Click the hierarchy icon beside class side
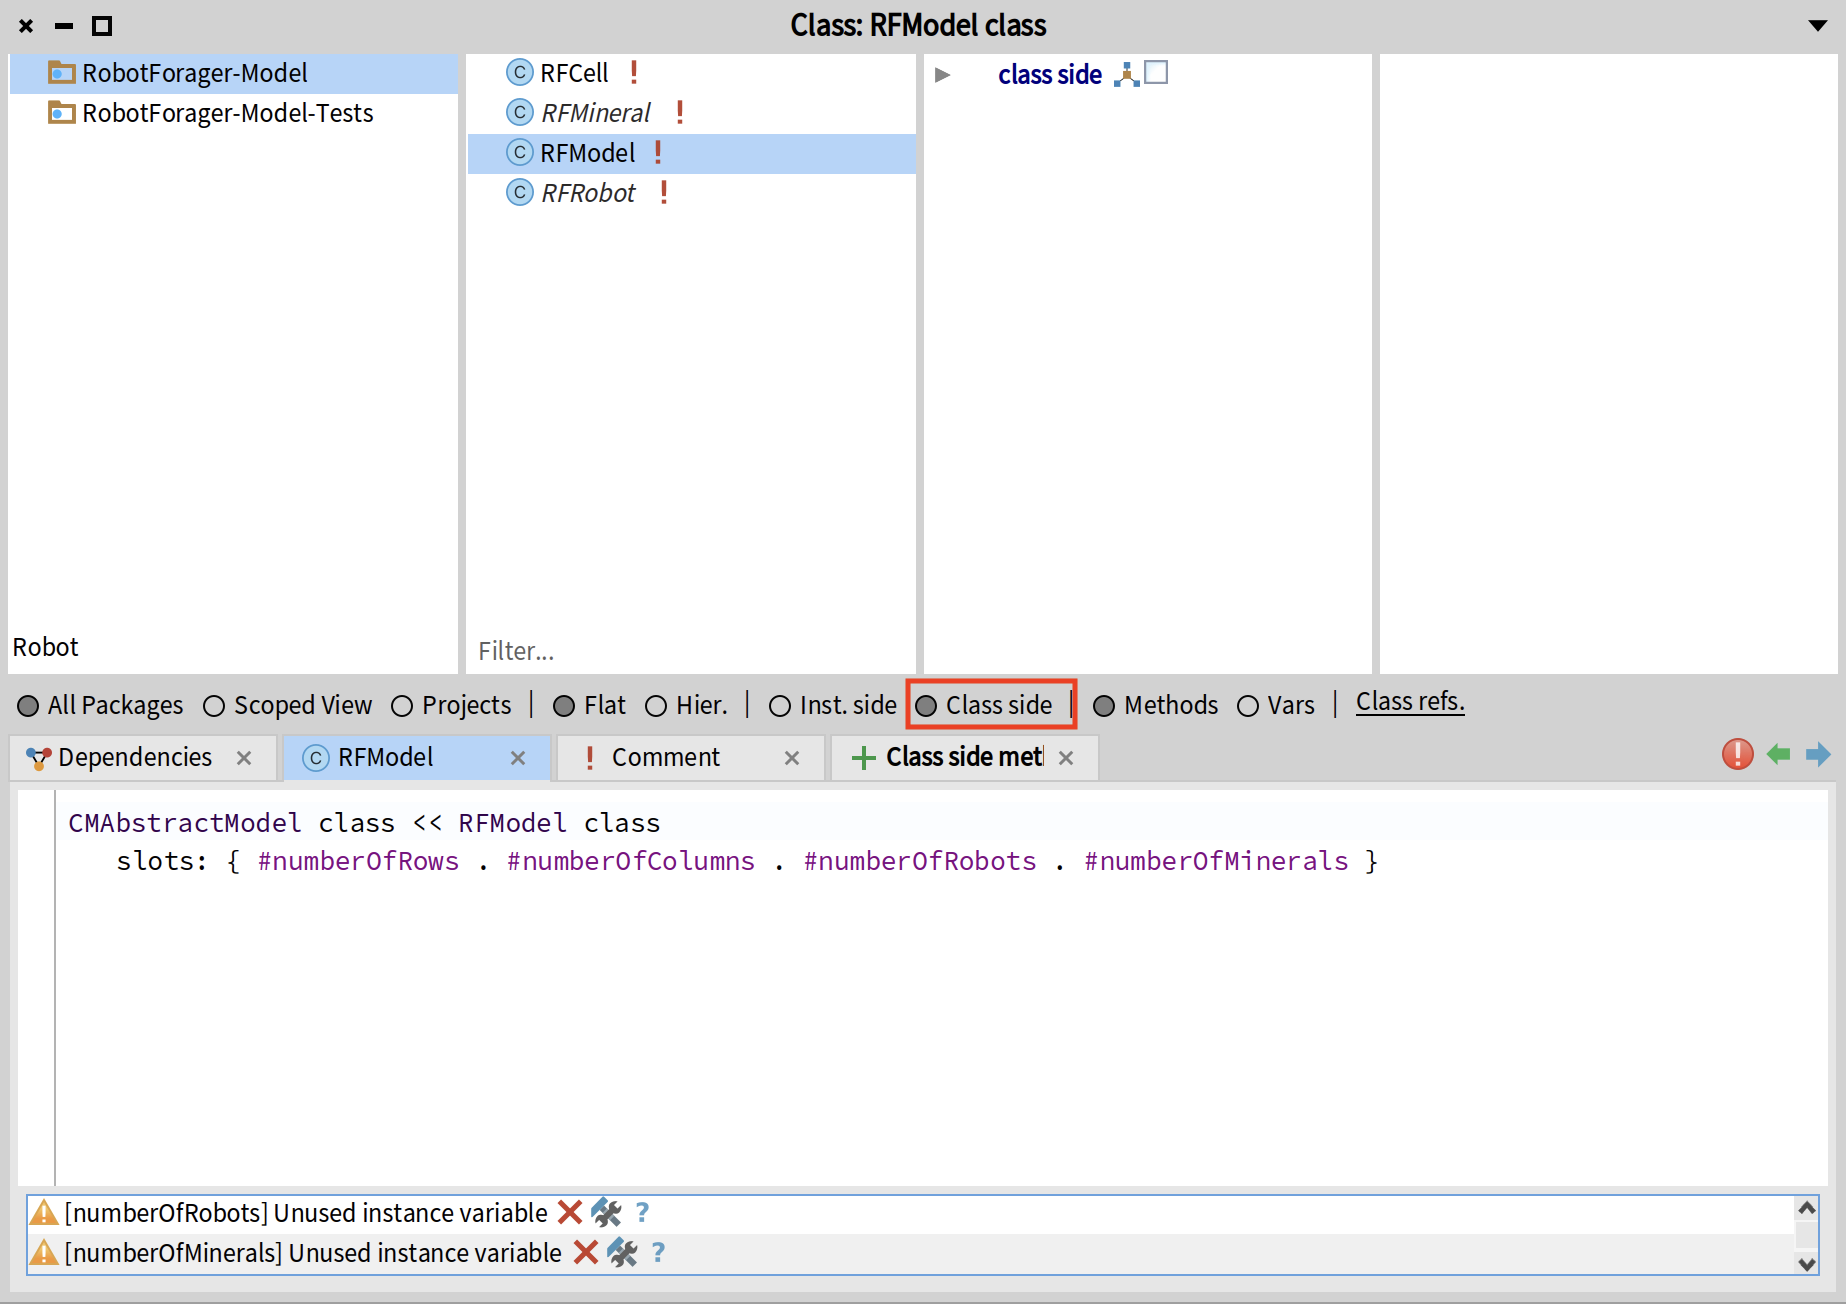This screenshot has height=1304, width=1846. pos(1126,74)
